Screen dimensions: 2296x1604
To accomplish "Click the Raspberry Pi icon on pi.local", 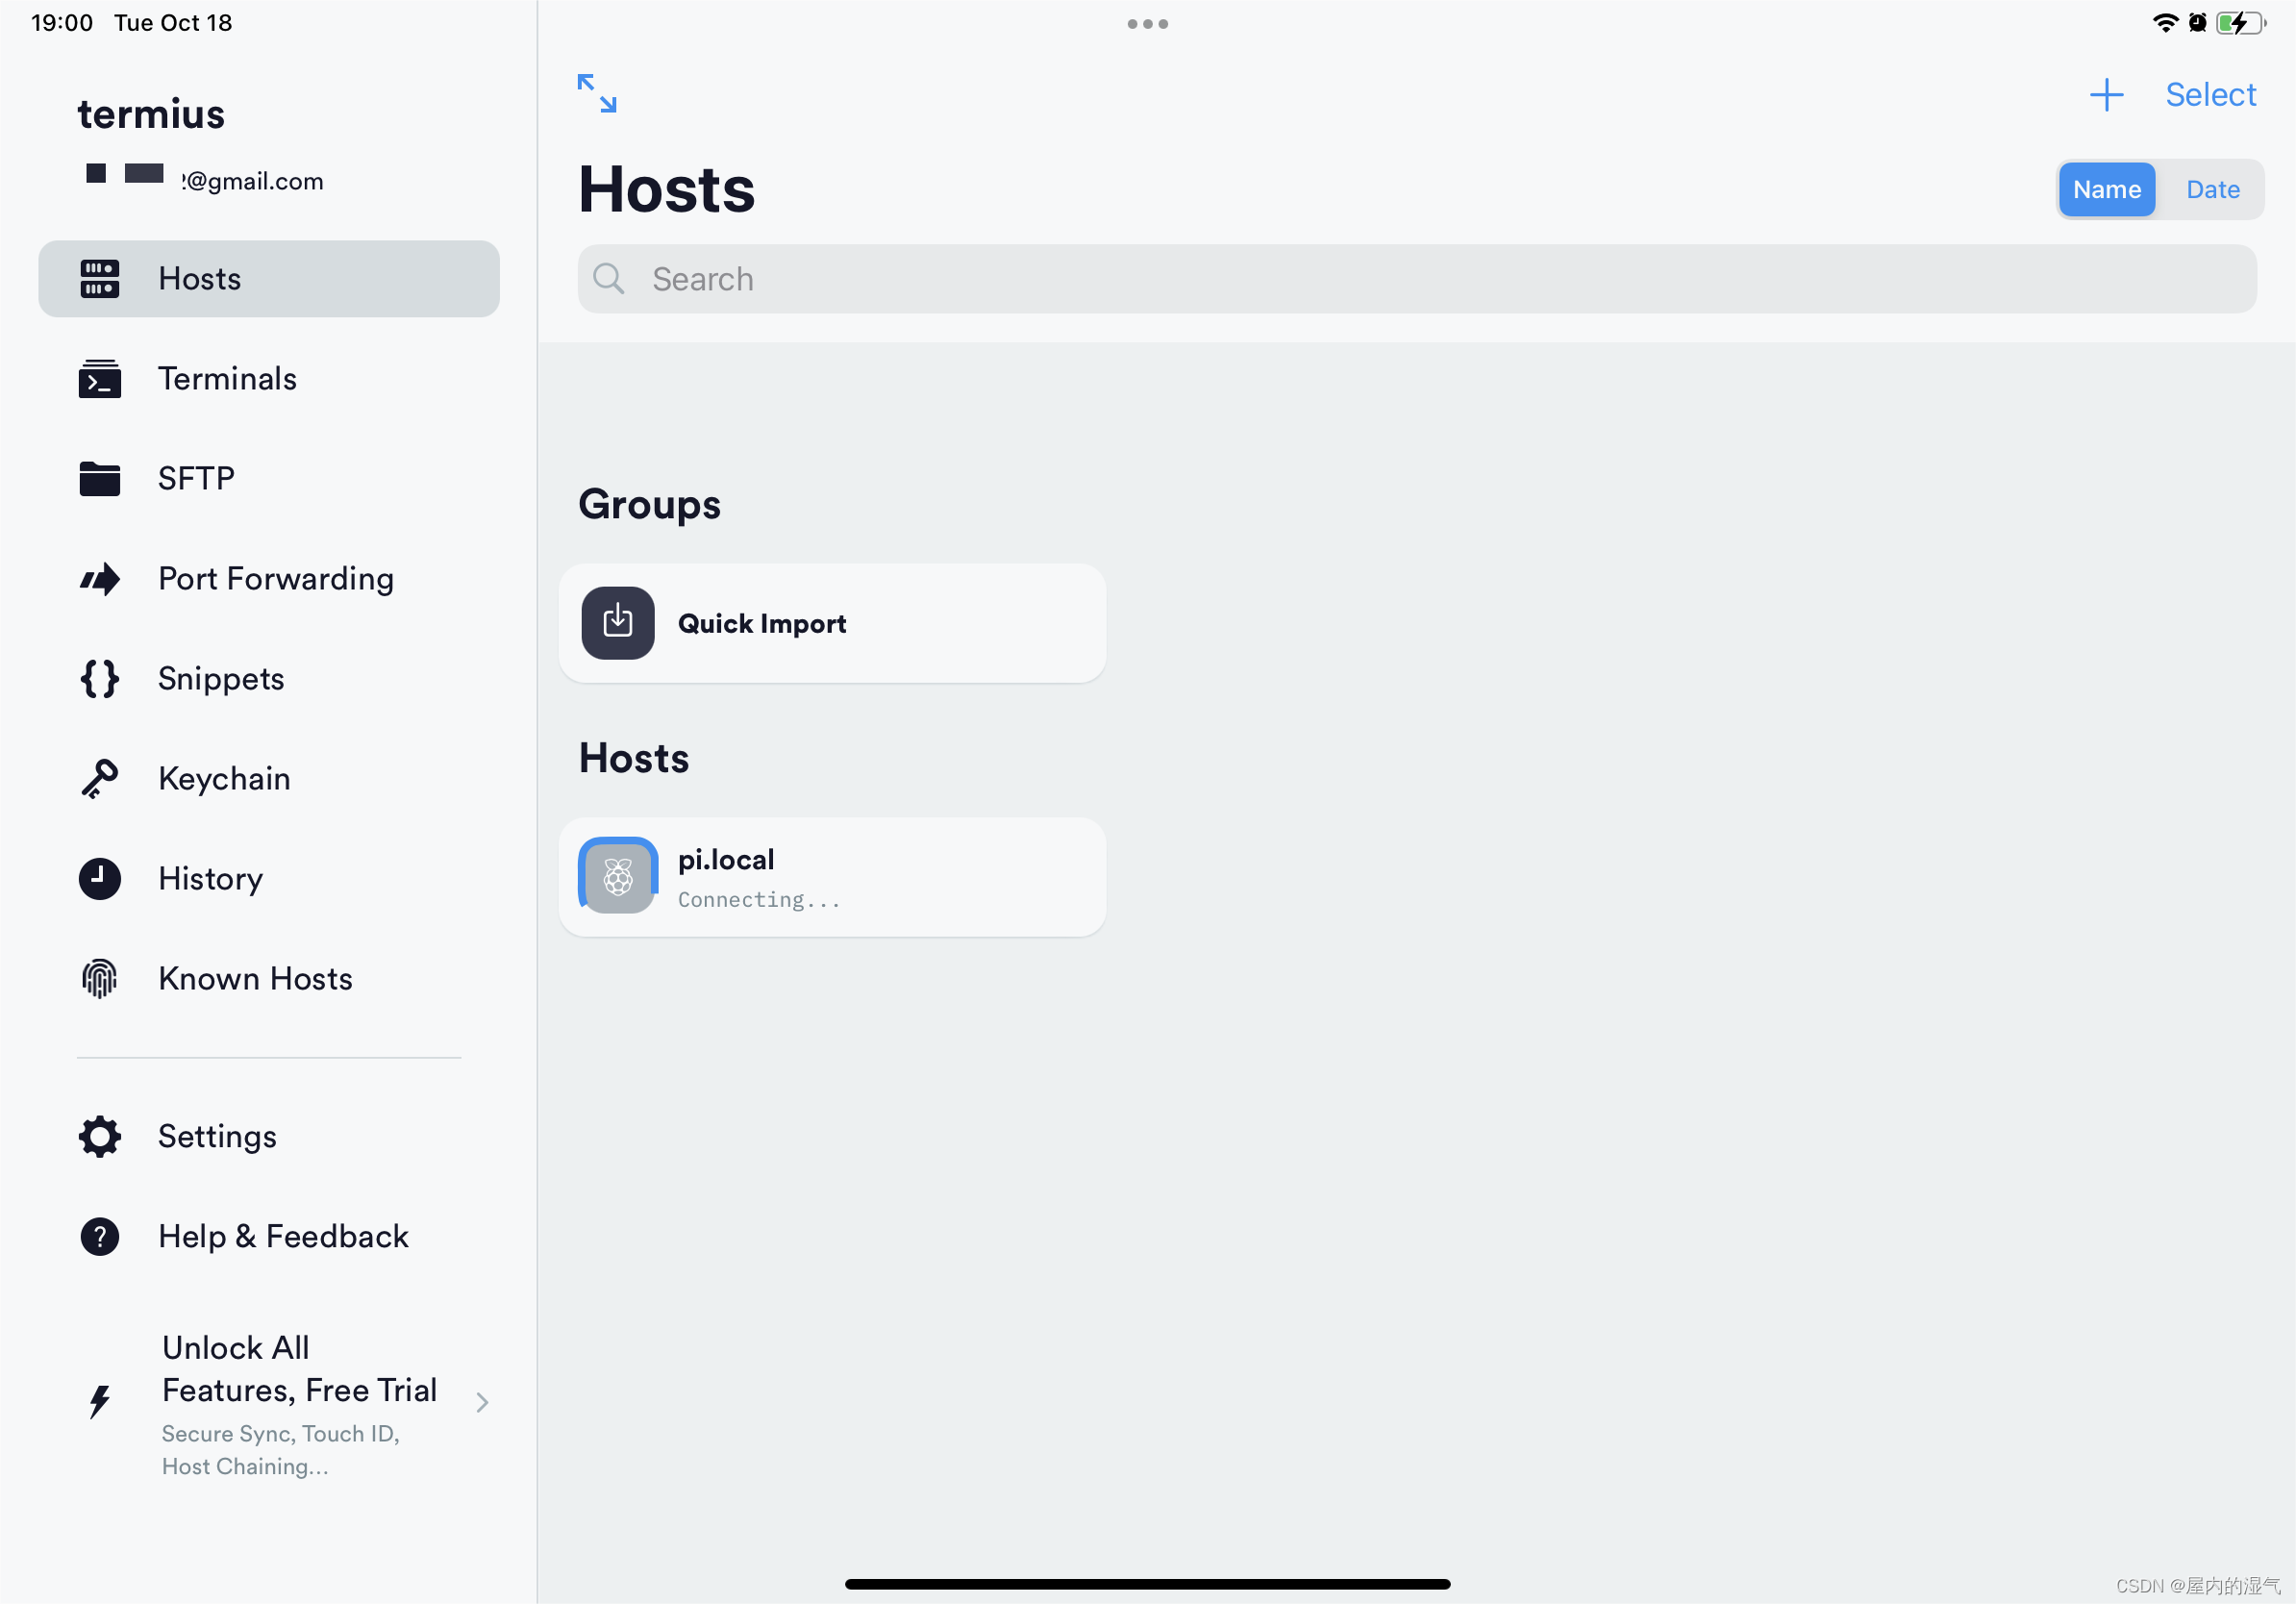I will coord(618,877).
